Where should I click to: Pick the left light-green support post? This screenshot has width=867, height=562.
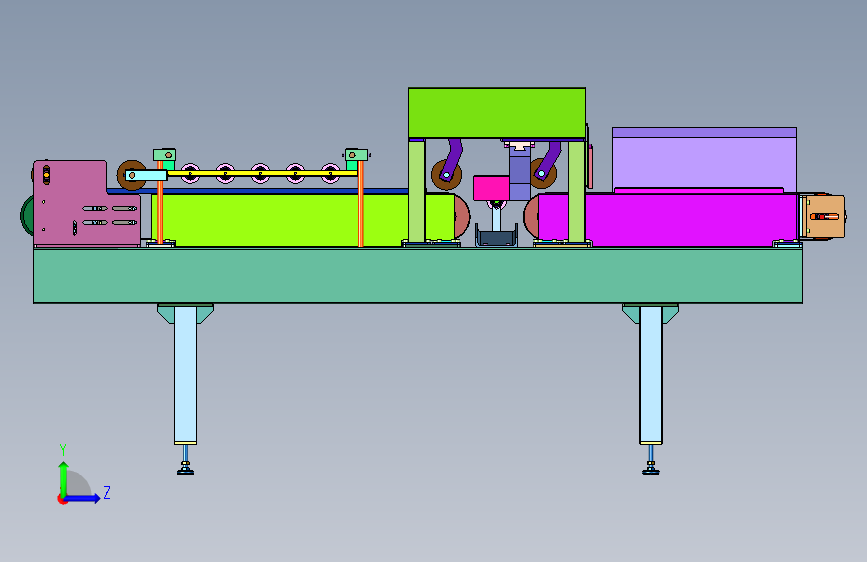click(x=417, y=191)
